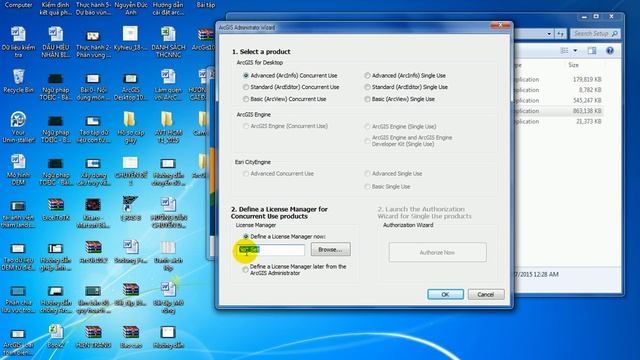Open the Explorer view options dropdown arrow

[x=575, y=51]
